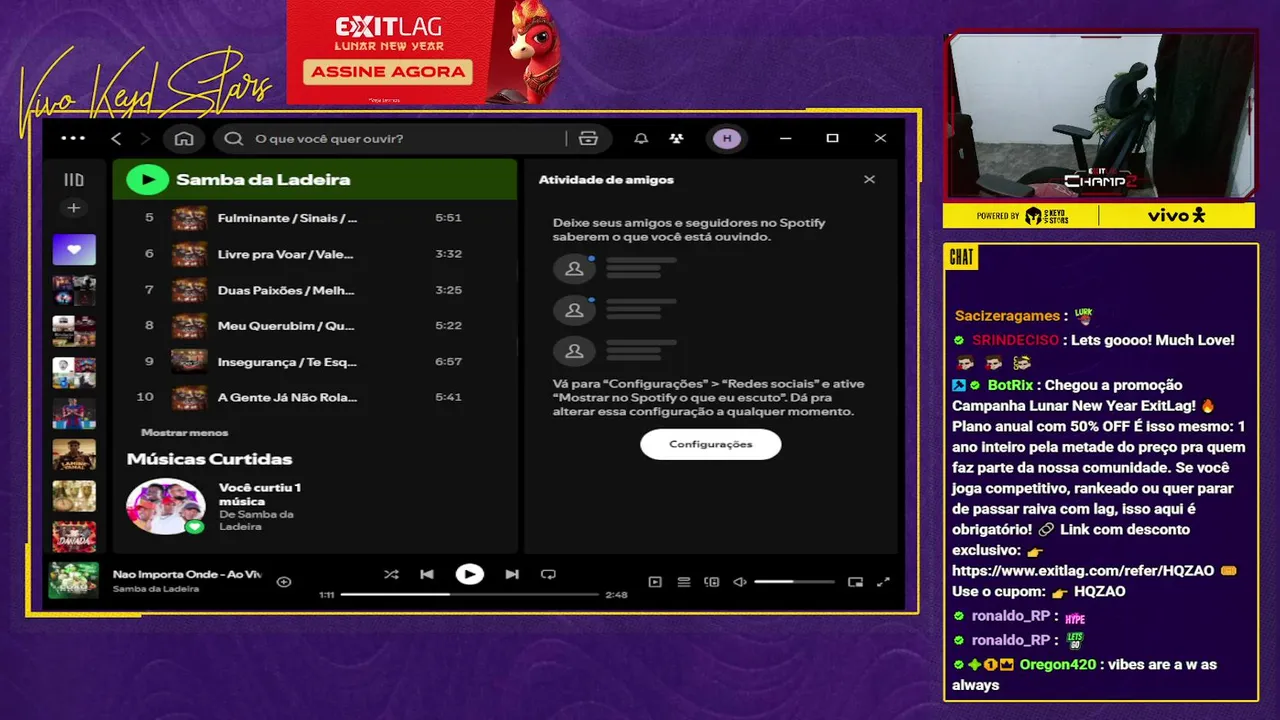Expand Your Library sidebar
The height and width of the screenshot is (720, 1280).
[74, 180]
